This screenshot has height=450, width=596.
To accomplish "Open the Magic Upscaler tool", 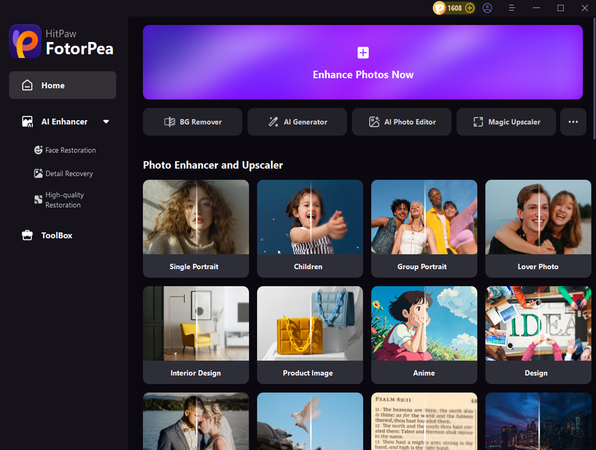I will point(506,122).
